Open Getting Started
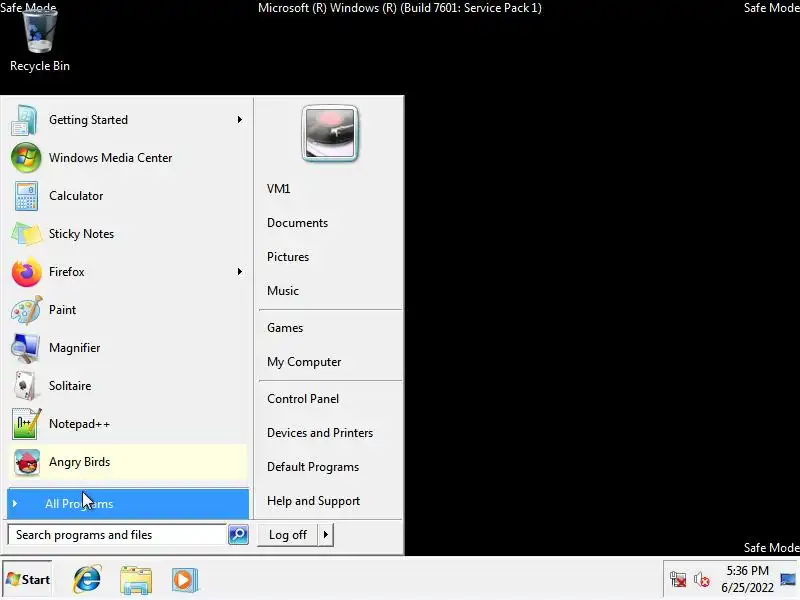This screenshot has height=600, width=800. click(x=128, y=120)
